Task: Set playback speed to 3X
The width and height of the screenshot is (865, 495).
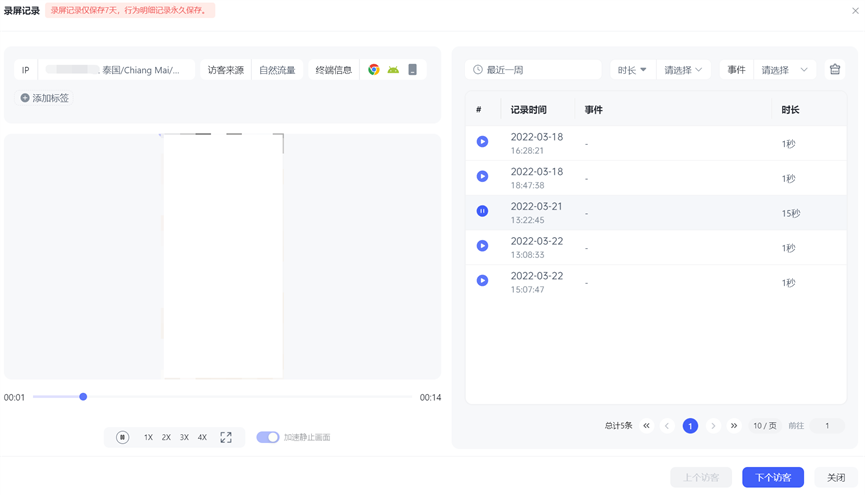Action: (184, 437)
